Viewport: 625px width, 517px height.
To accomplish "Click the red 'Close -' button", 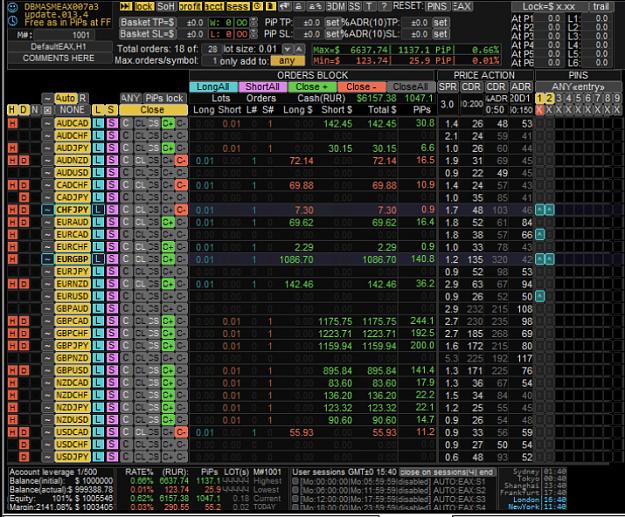I will pyautogui.click(x=361, y=87).
